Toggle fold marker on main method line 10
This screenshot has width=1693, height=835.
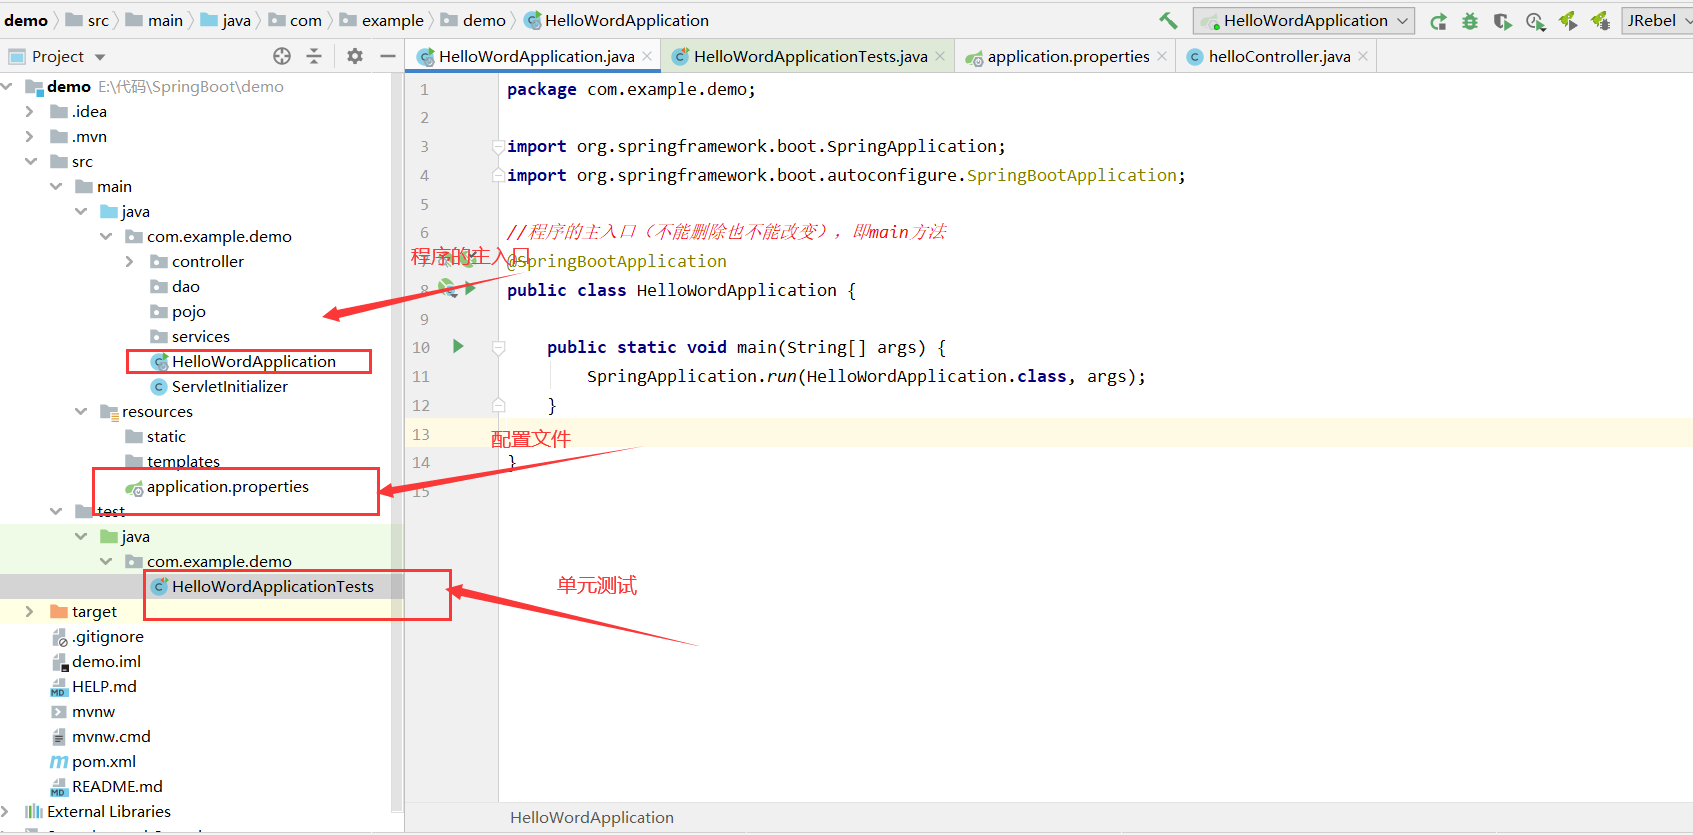click(x=498, y=348)
